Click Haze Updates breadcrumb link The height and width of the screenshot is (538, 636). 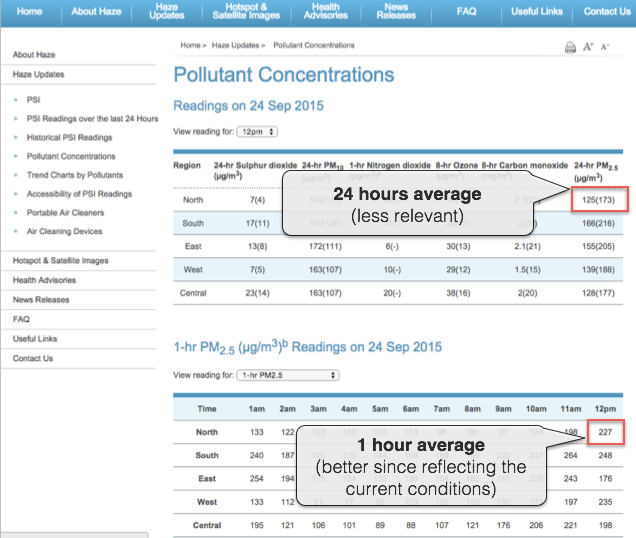pos(236,46)
